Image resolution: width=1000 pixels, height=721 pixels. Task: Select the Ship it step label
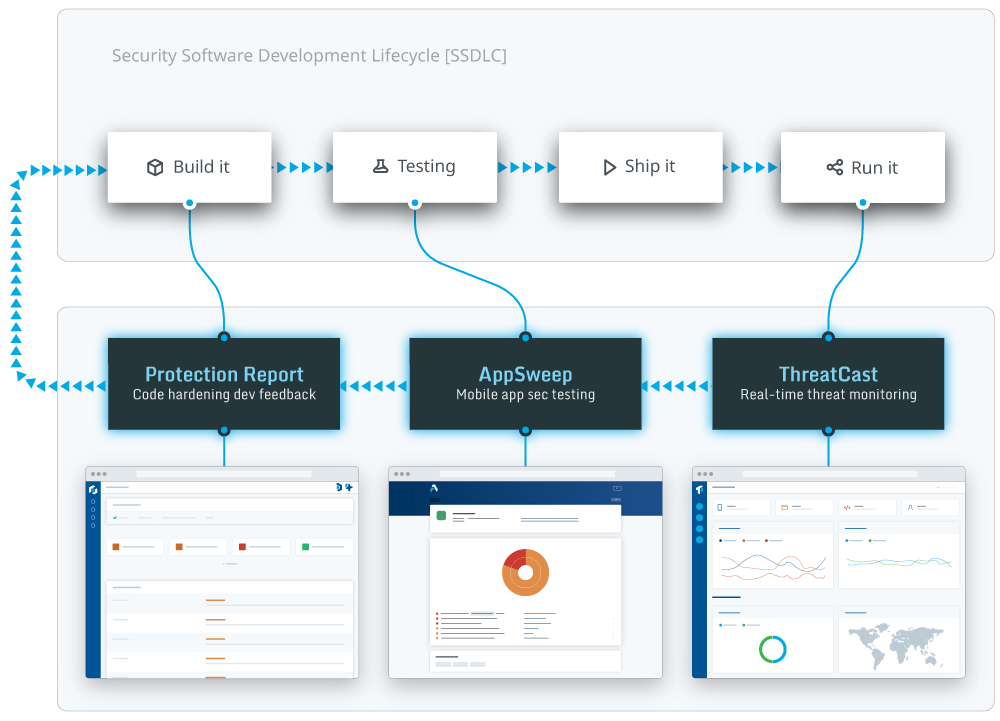click(649, 166)
